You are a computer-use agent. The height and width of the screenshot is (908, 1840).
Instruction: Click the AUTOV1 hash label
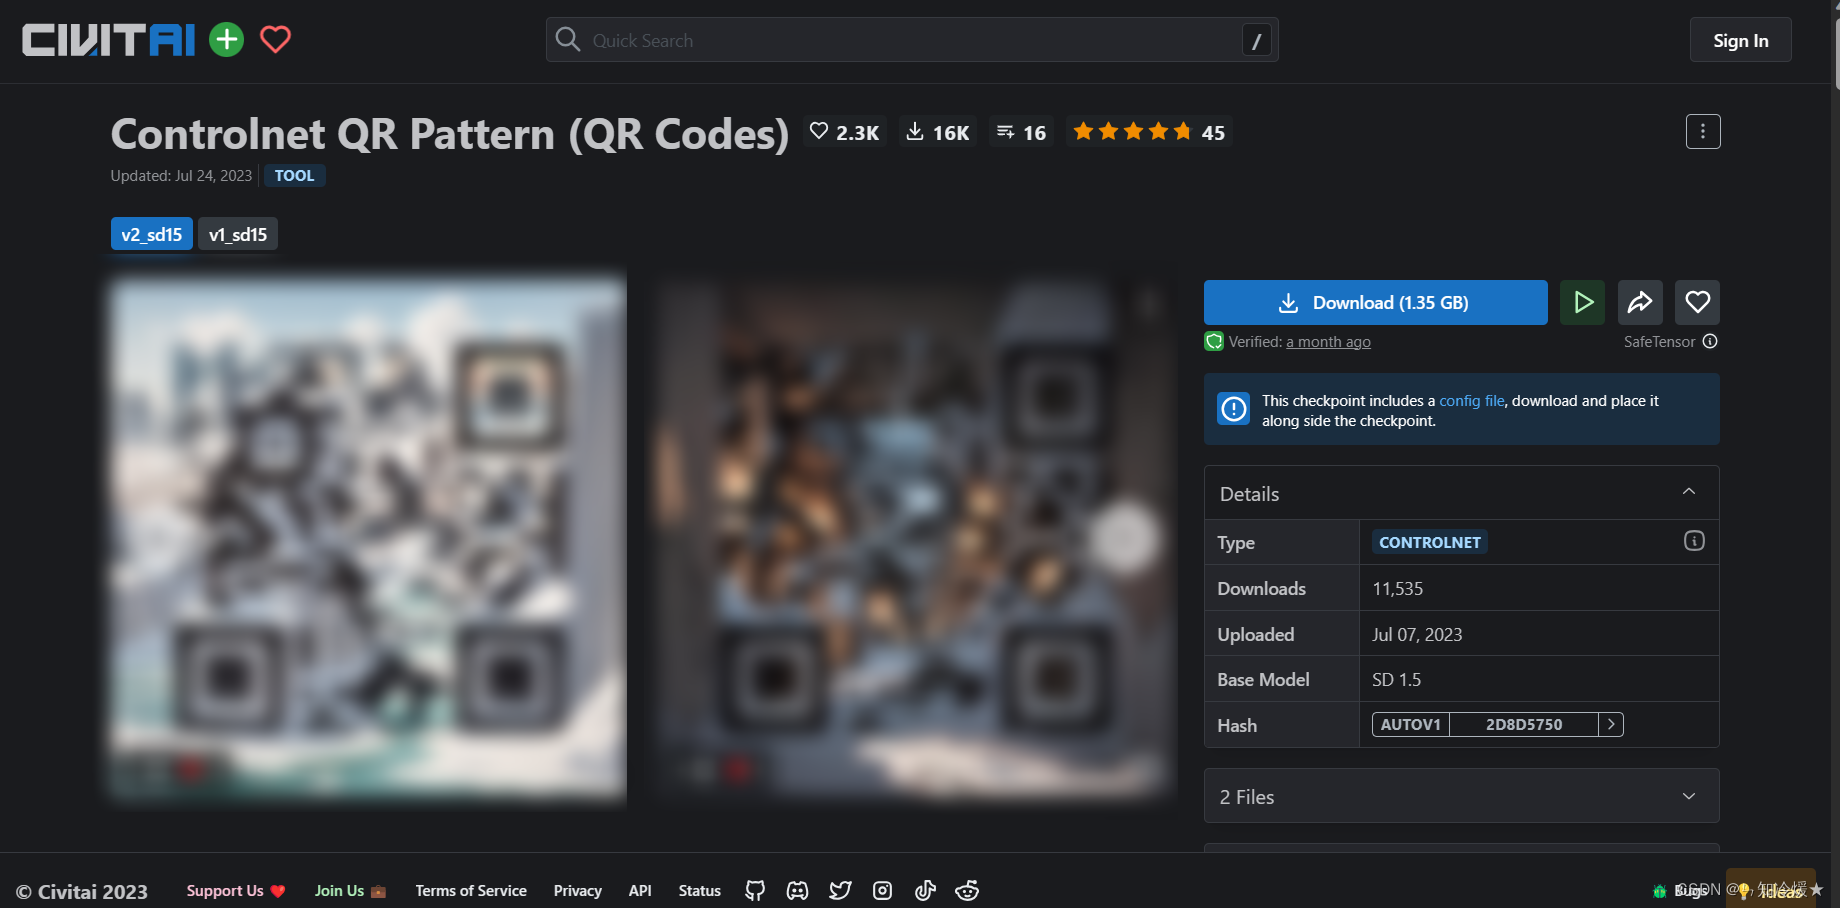(x=1411, y=725)
